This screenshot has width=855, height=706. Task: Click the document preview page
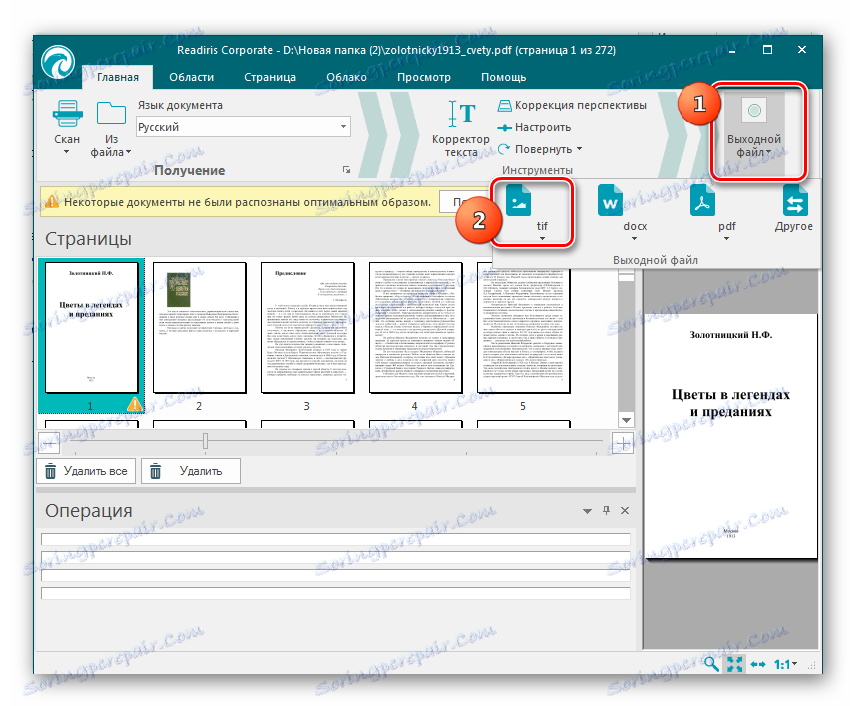(x=731, y=436)
